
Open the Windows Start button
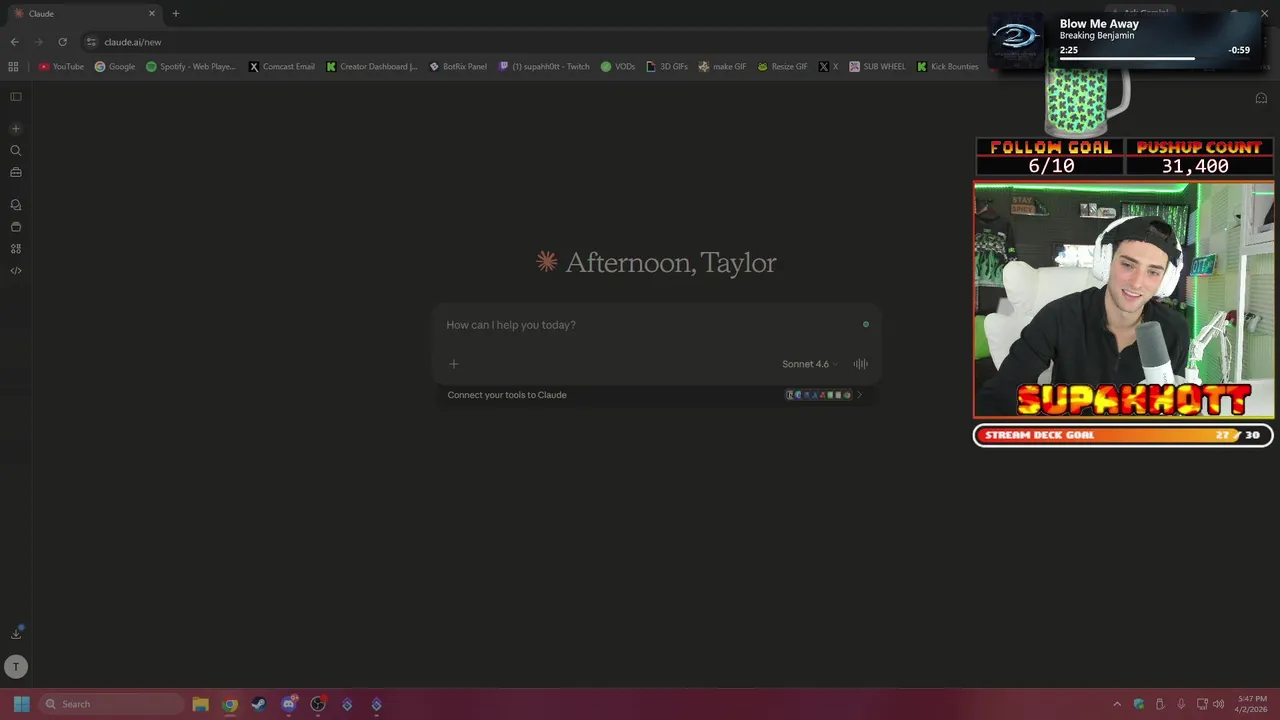point(22,704)
